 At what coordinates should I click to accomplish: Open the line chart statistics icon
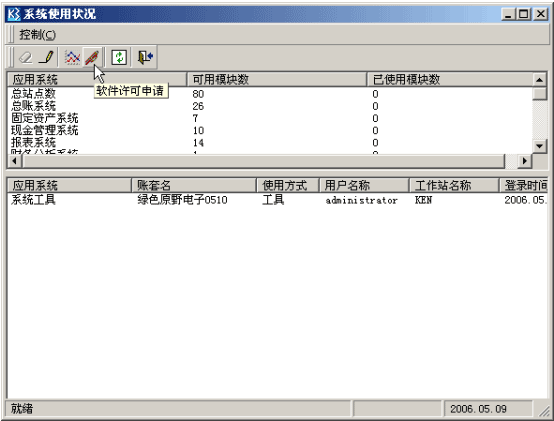pos(72,57)
